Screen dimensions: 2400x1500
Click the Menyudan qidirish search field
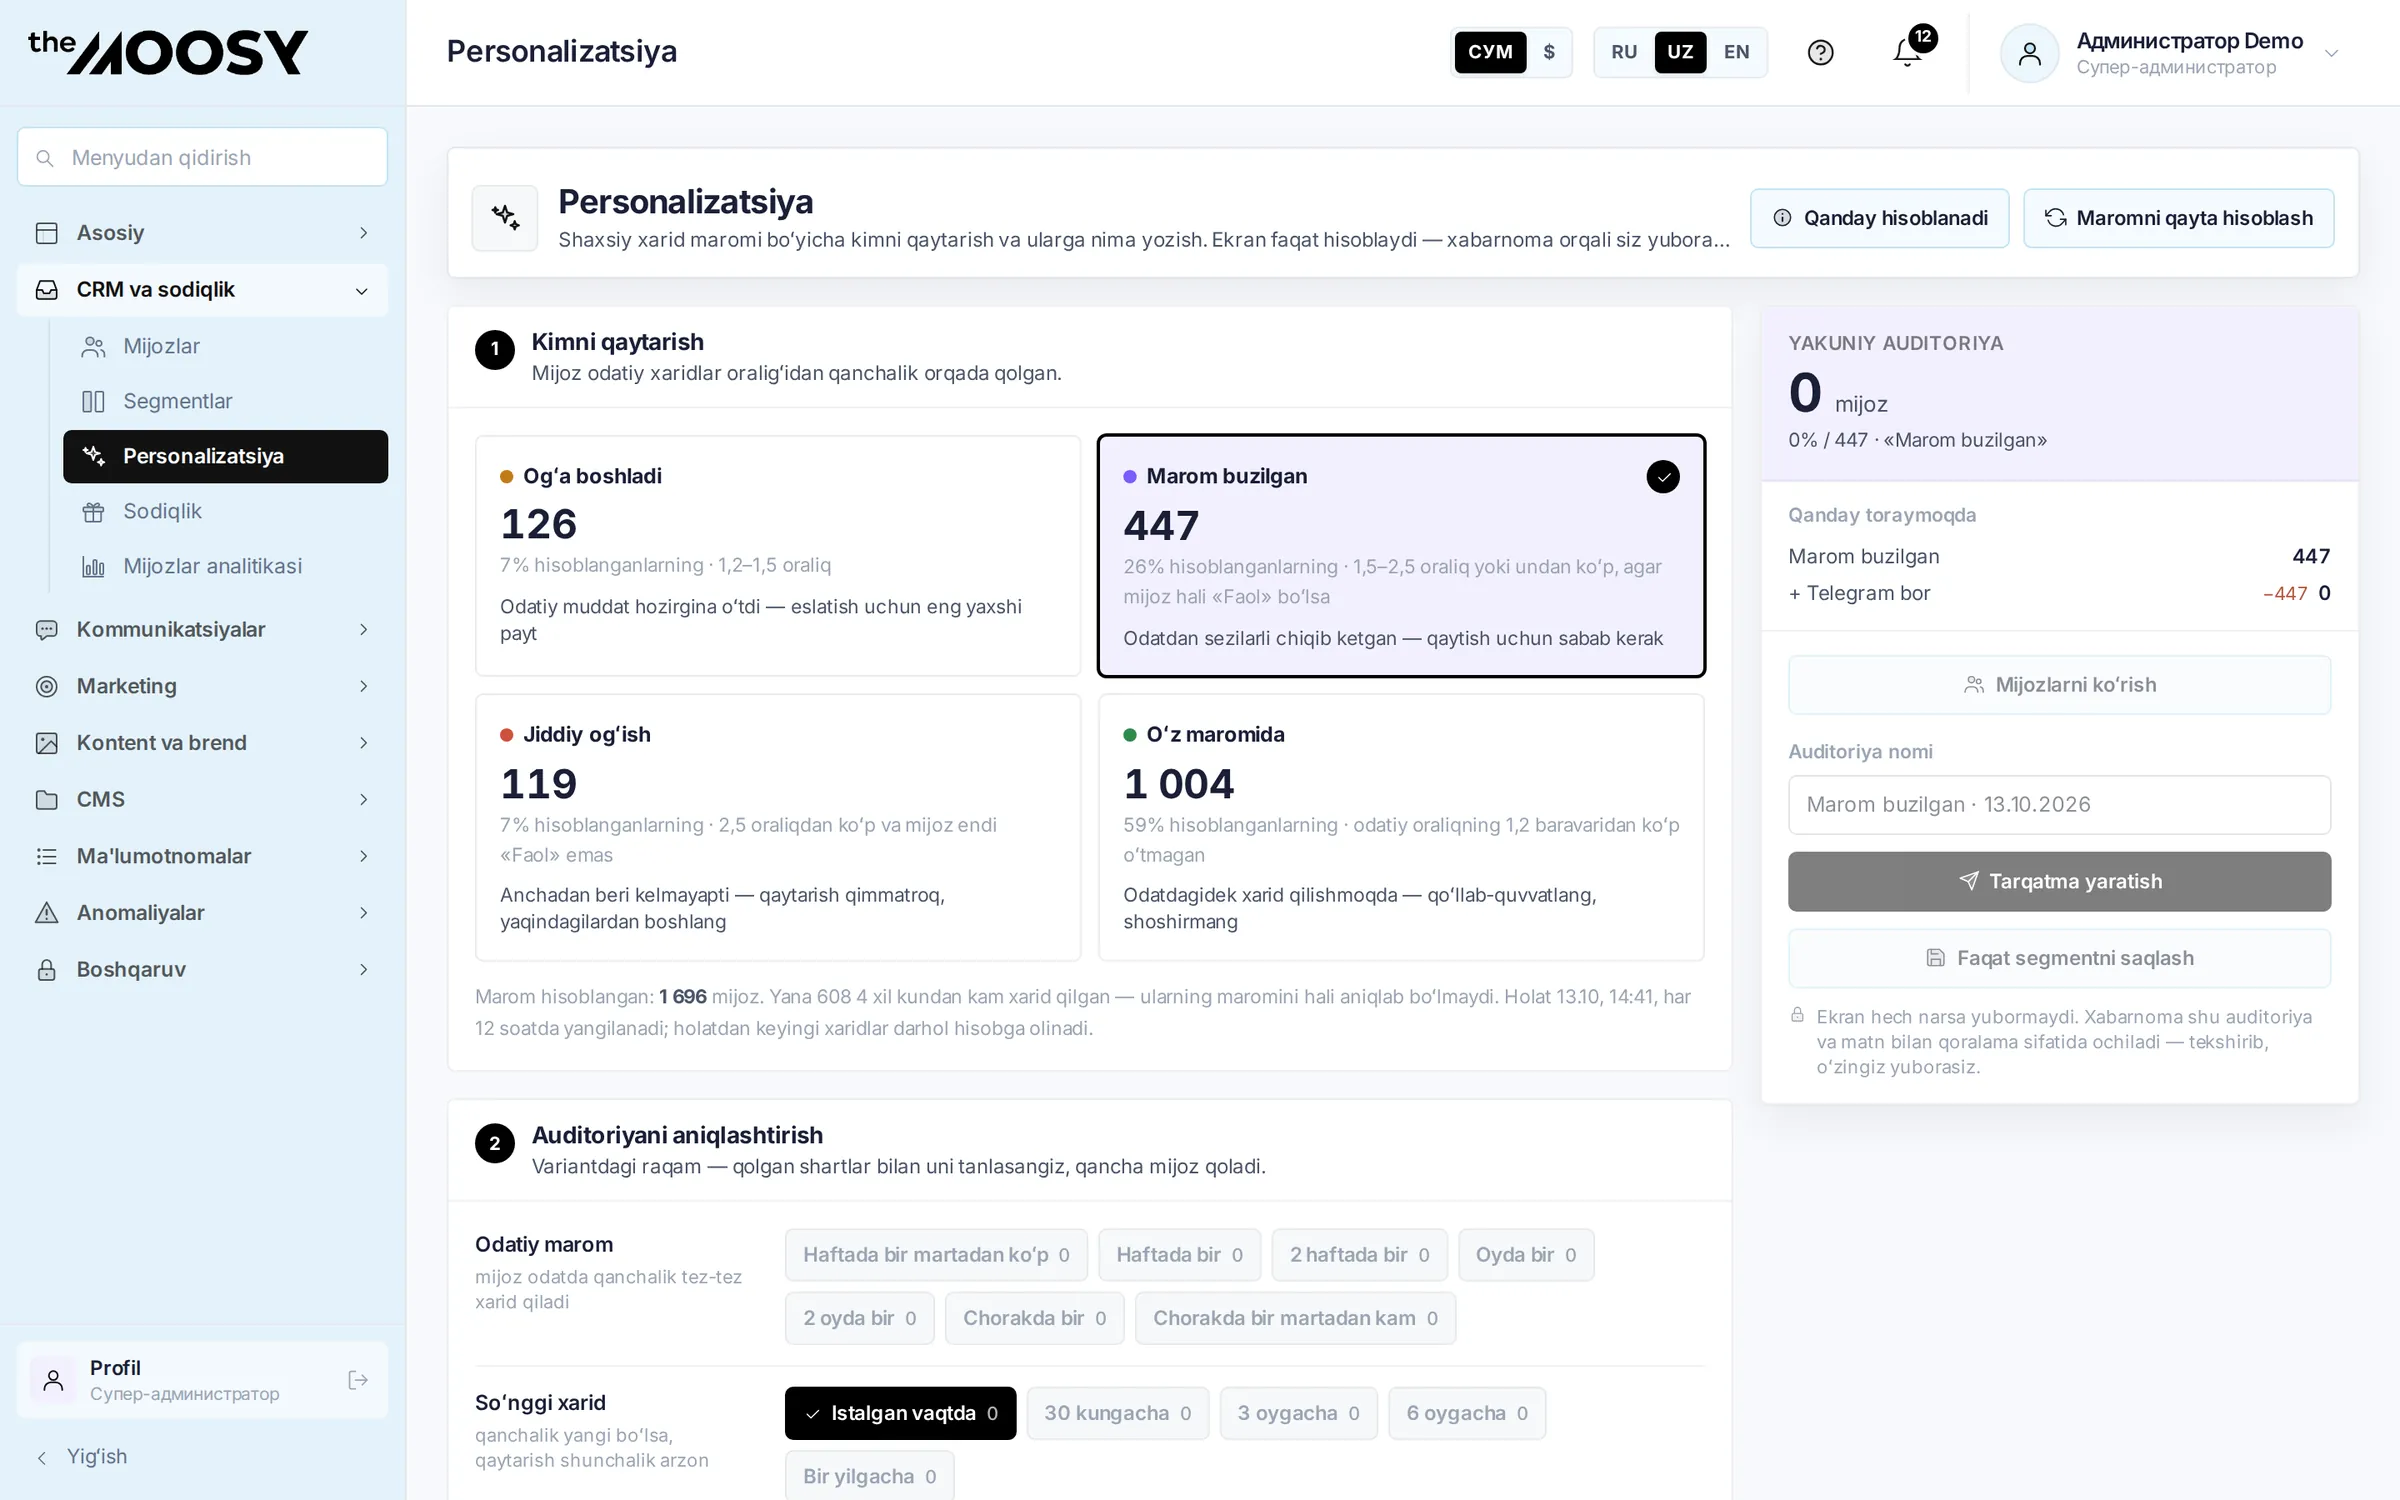202,157
